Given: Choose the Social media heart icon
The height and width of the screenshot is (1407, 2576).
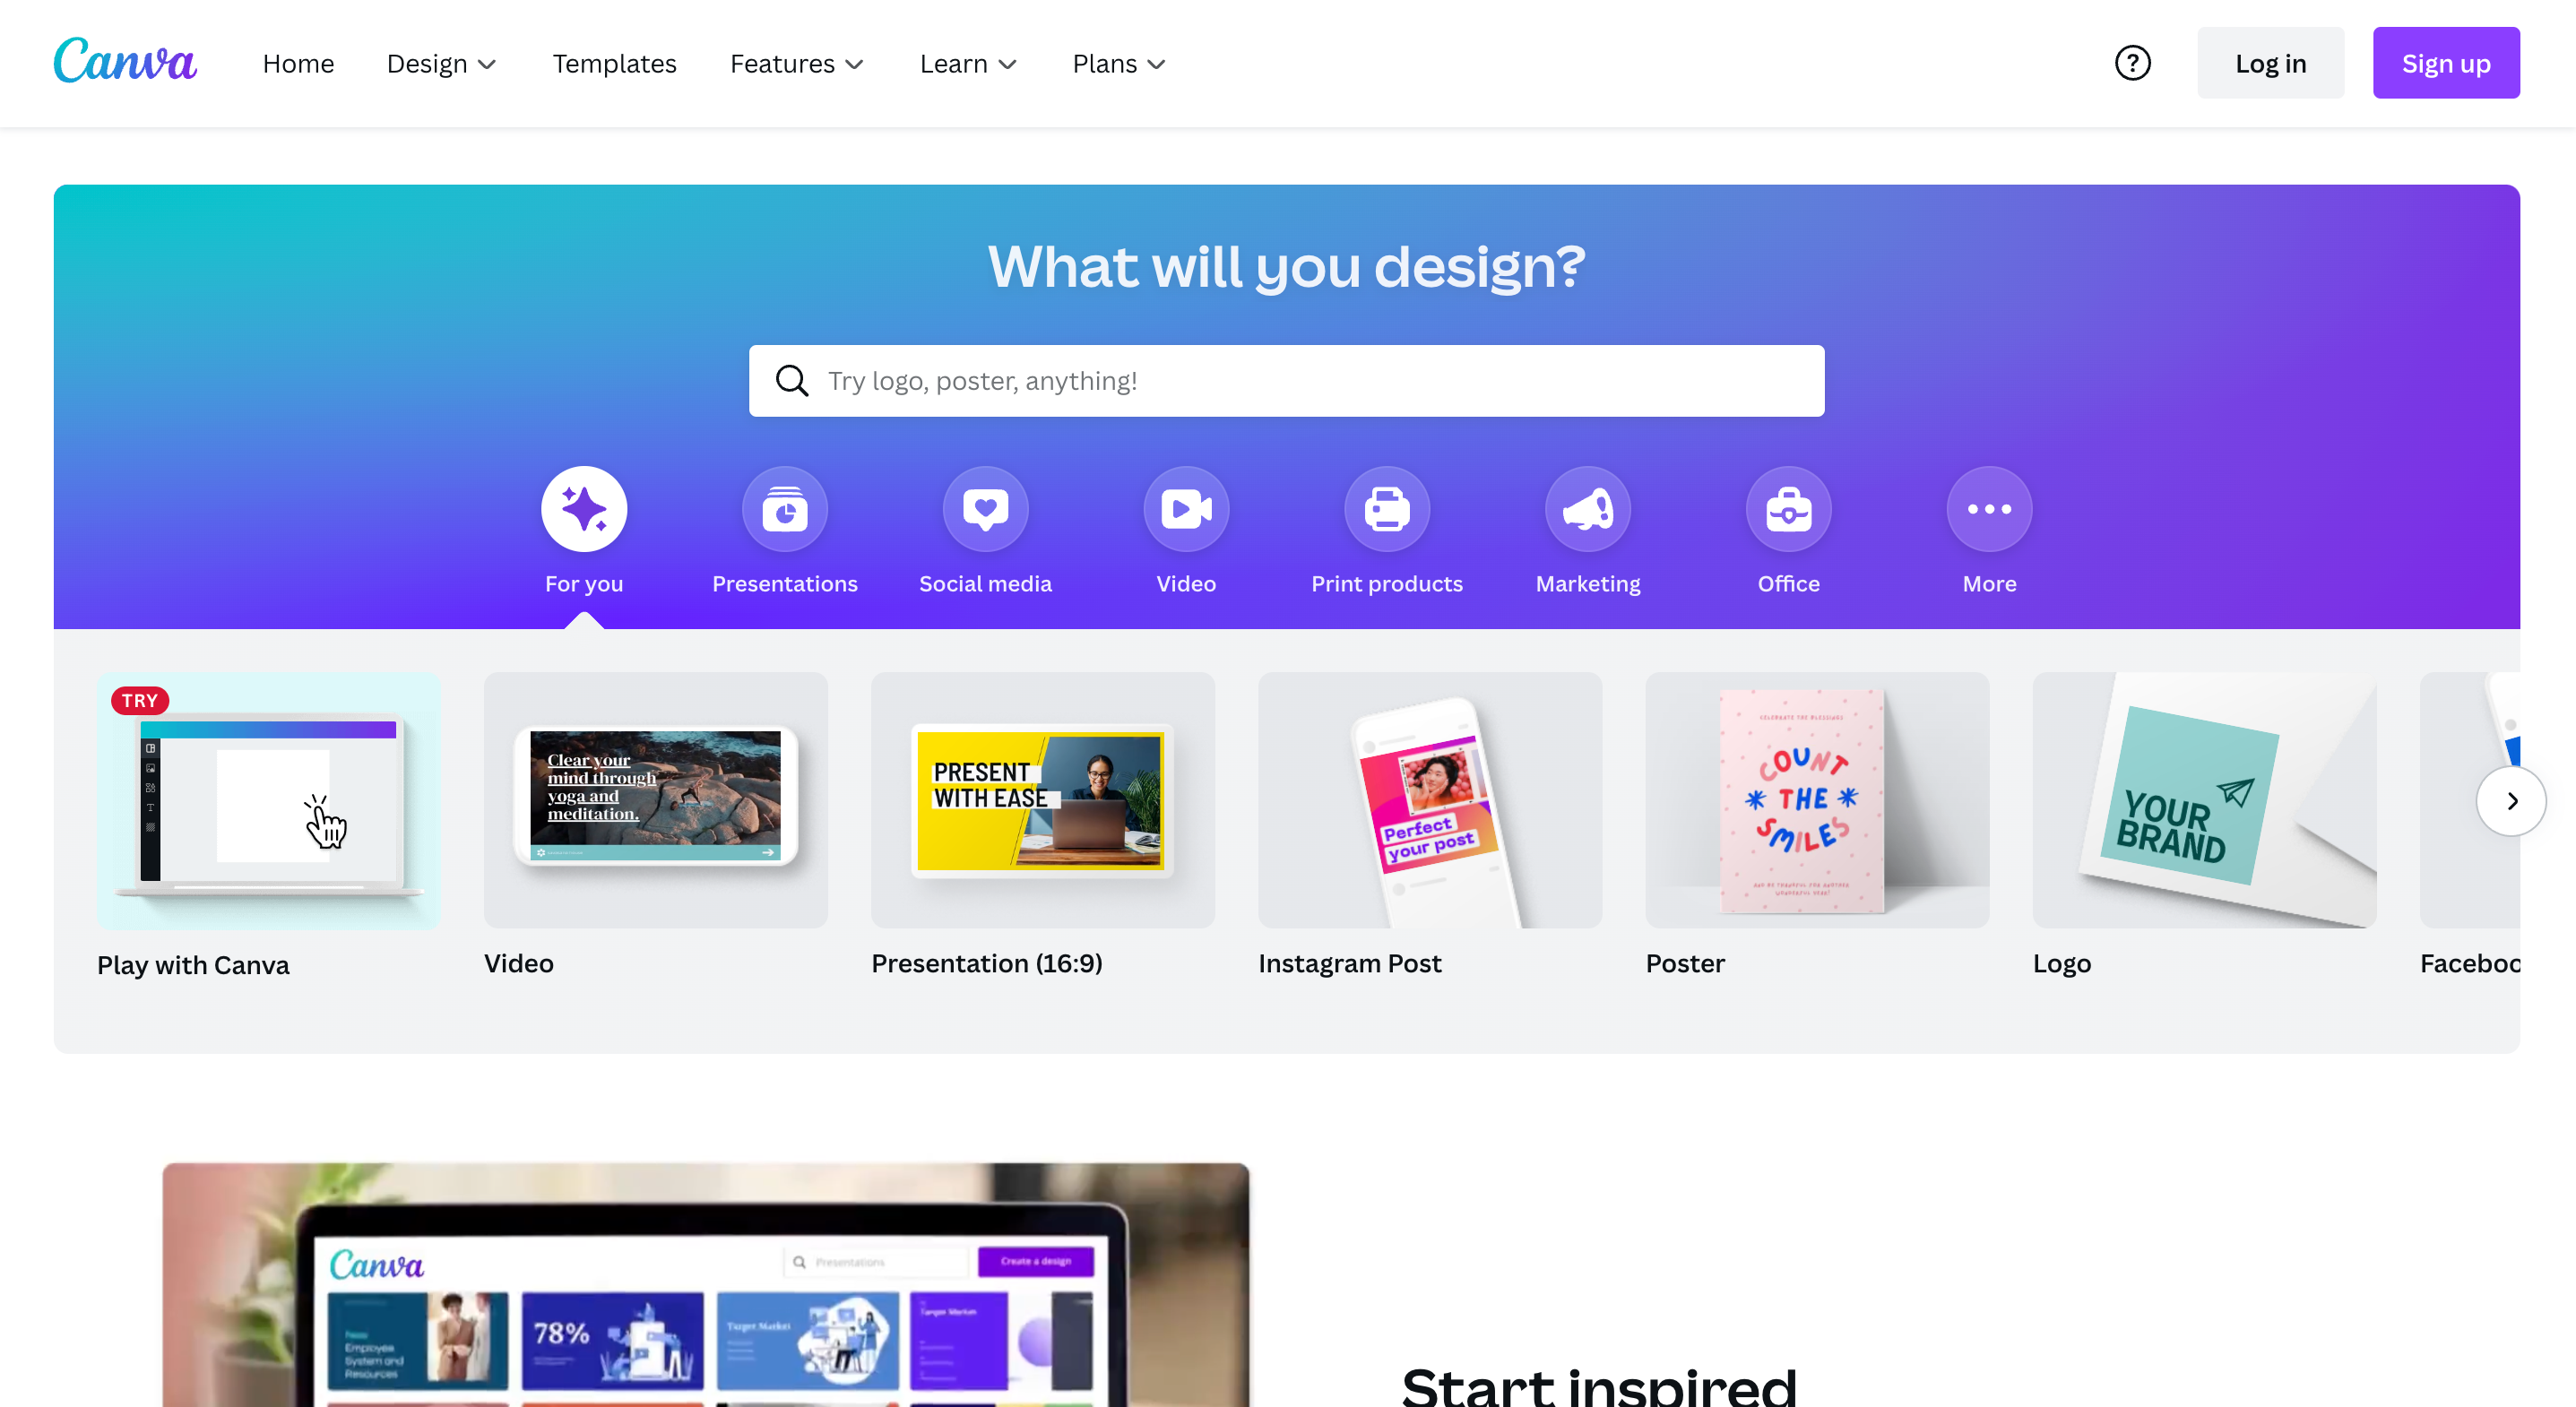Looking at the screenshot, I should (986, 509).
